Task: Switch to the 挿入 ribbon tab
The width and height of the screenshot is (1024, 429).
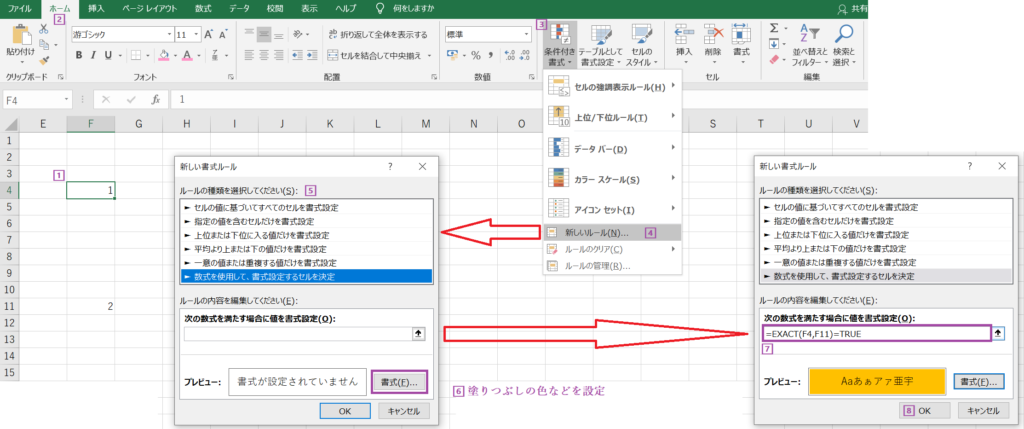Action: point(96,8)
